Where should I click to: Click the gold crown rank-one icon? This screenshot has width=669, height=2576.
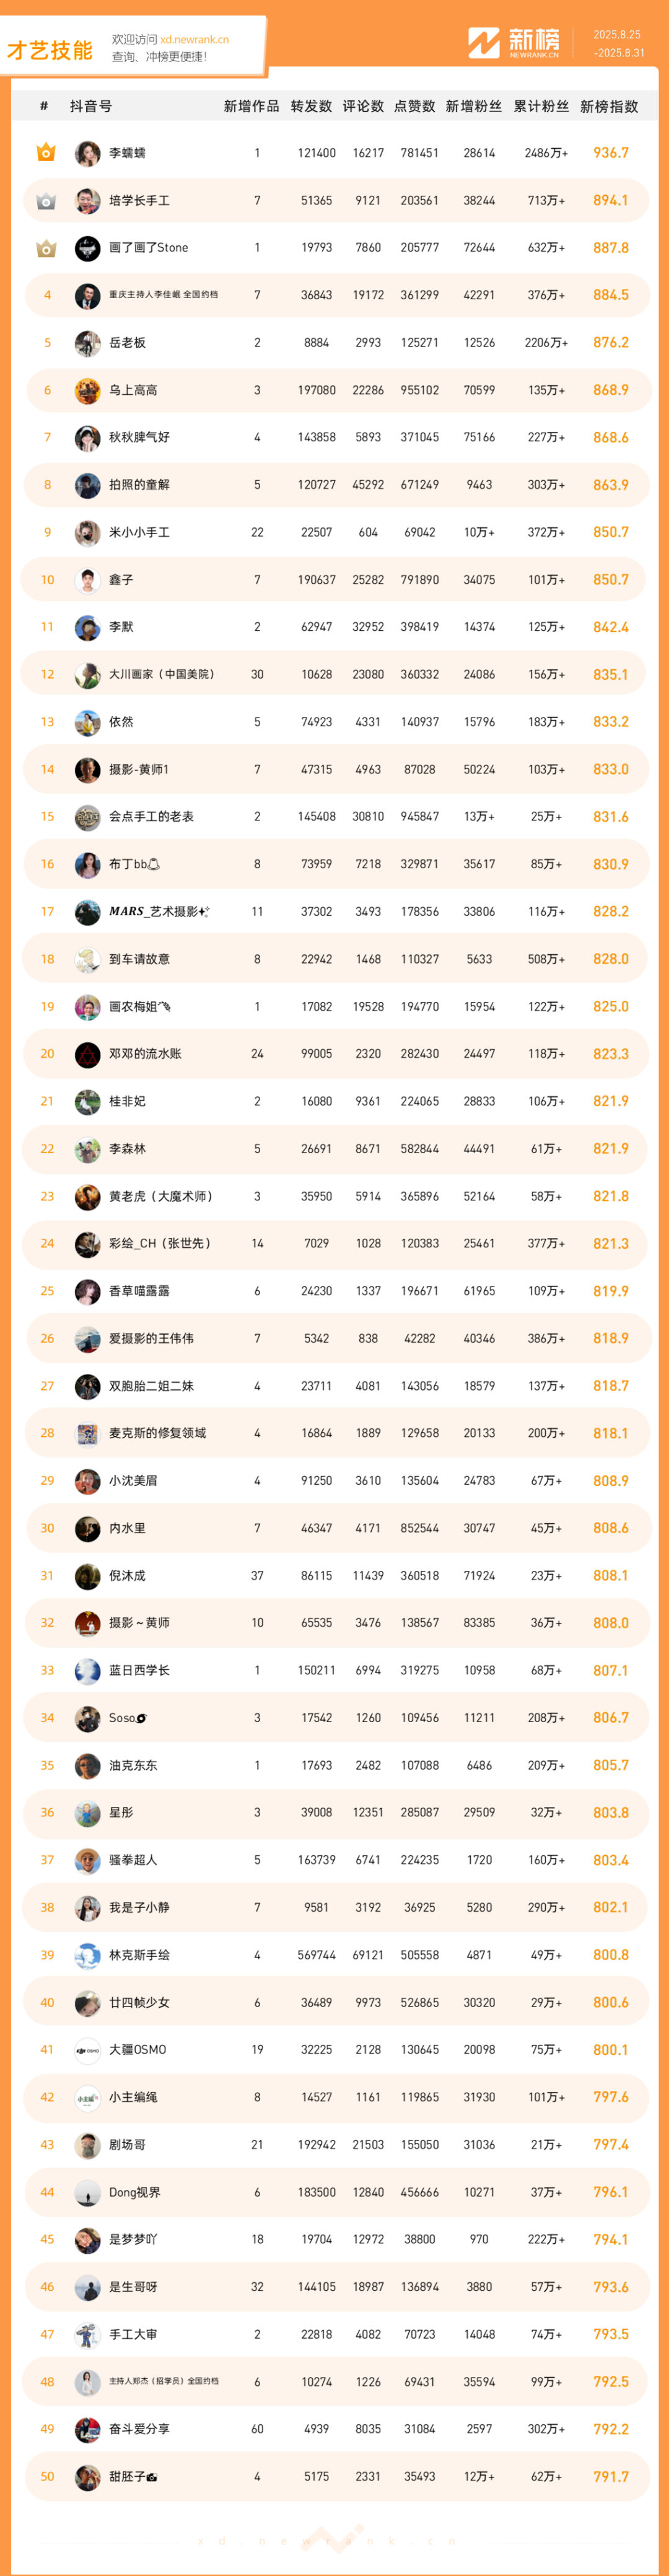pos(46,153)
